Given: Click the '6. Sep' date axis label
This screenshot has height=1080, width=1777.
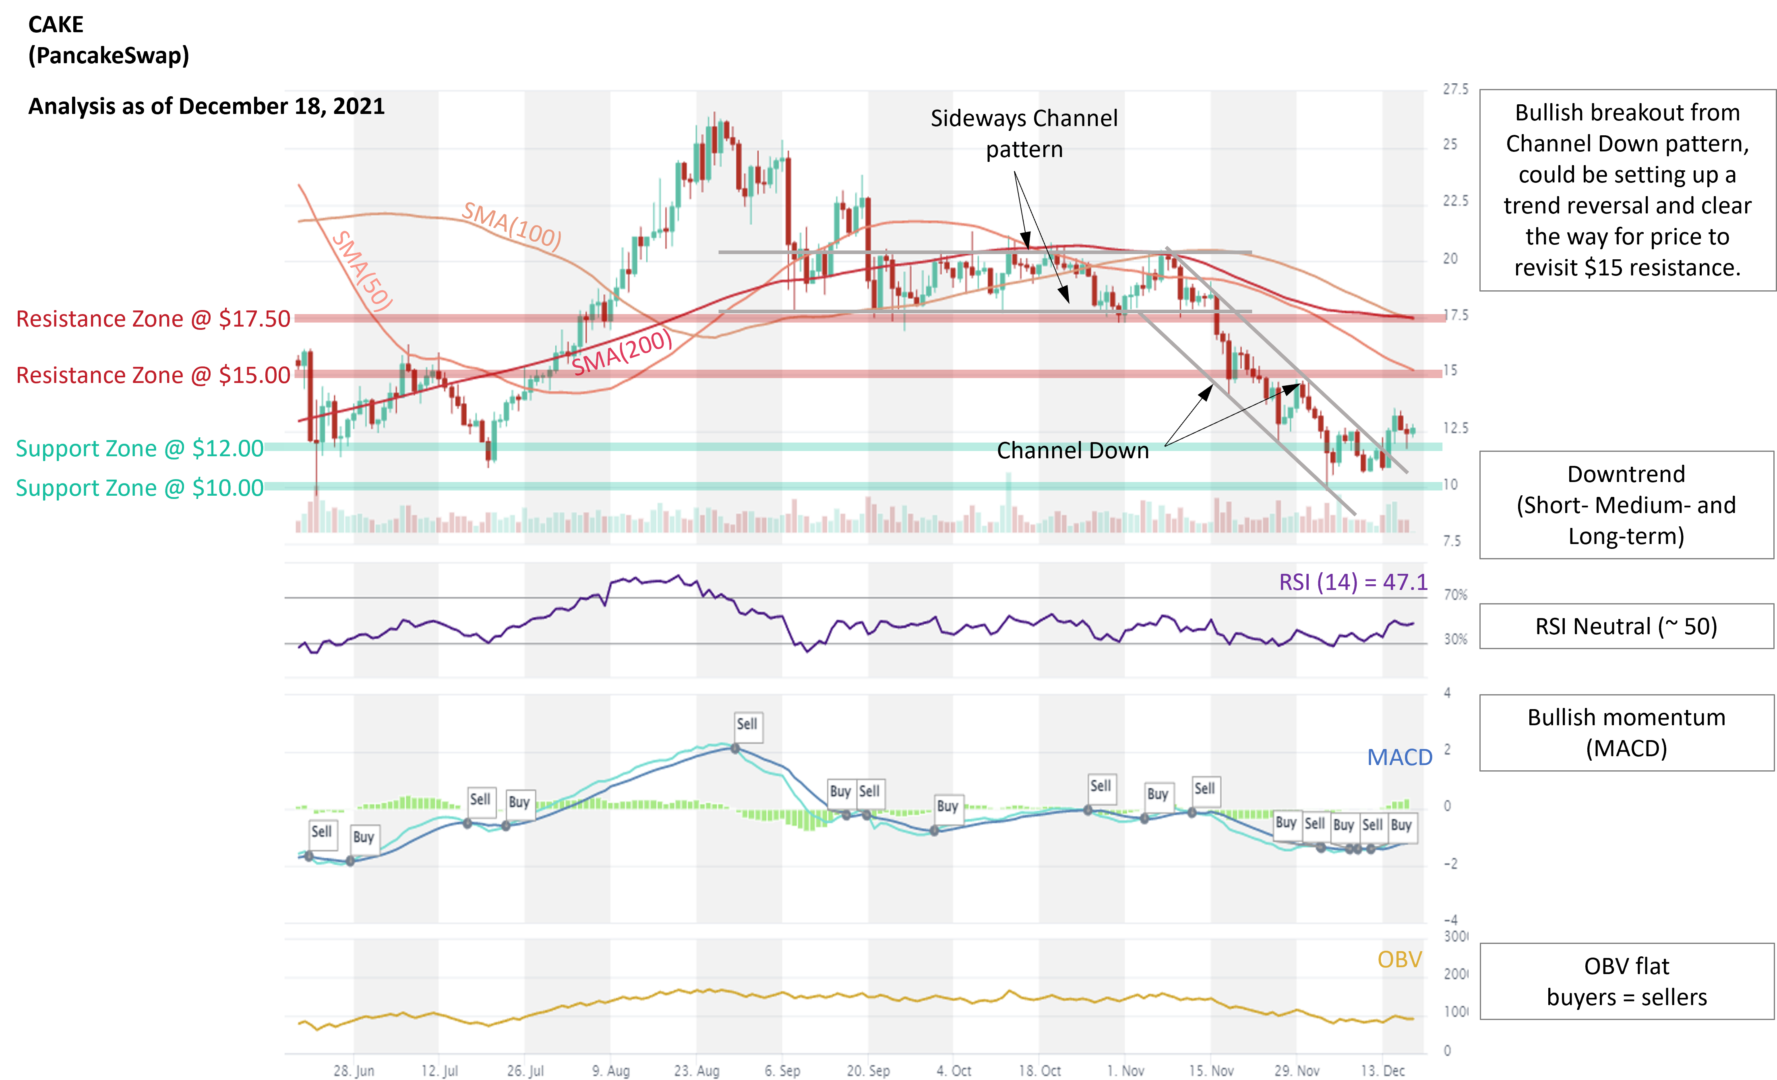Looking at the screenshot, I should (782, 1070).
